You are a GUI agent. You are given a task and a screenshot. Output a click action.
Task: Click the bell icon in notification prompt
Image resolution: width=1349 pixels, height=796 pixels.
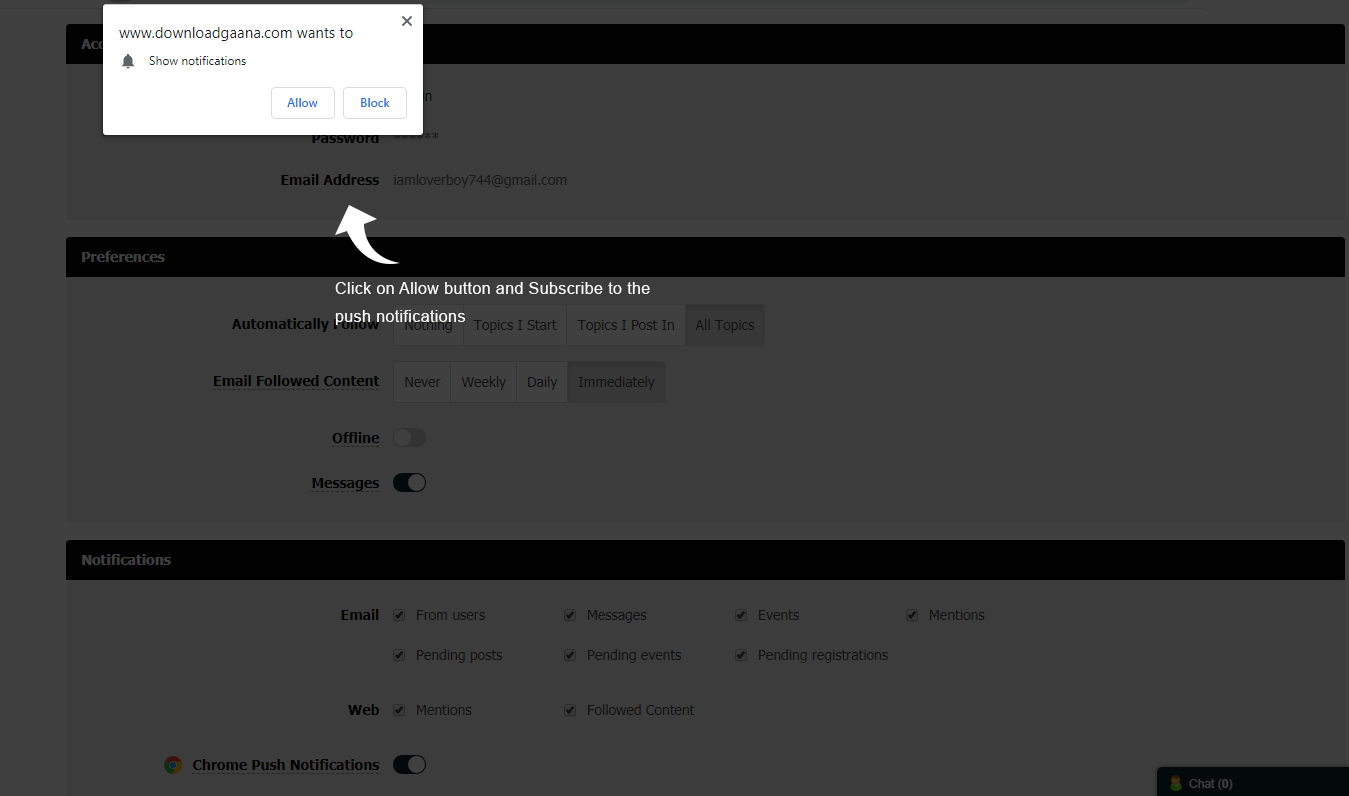128,61
